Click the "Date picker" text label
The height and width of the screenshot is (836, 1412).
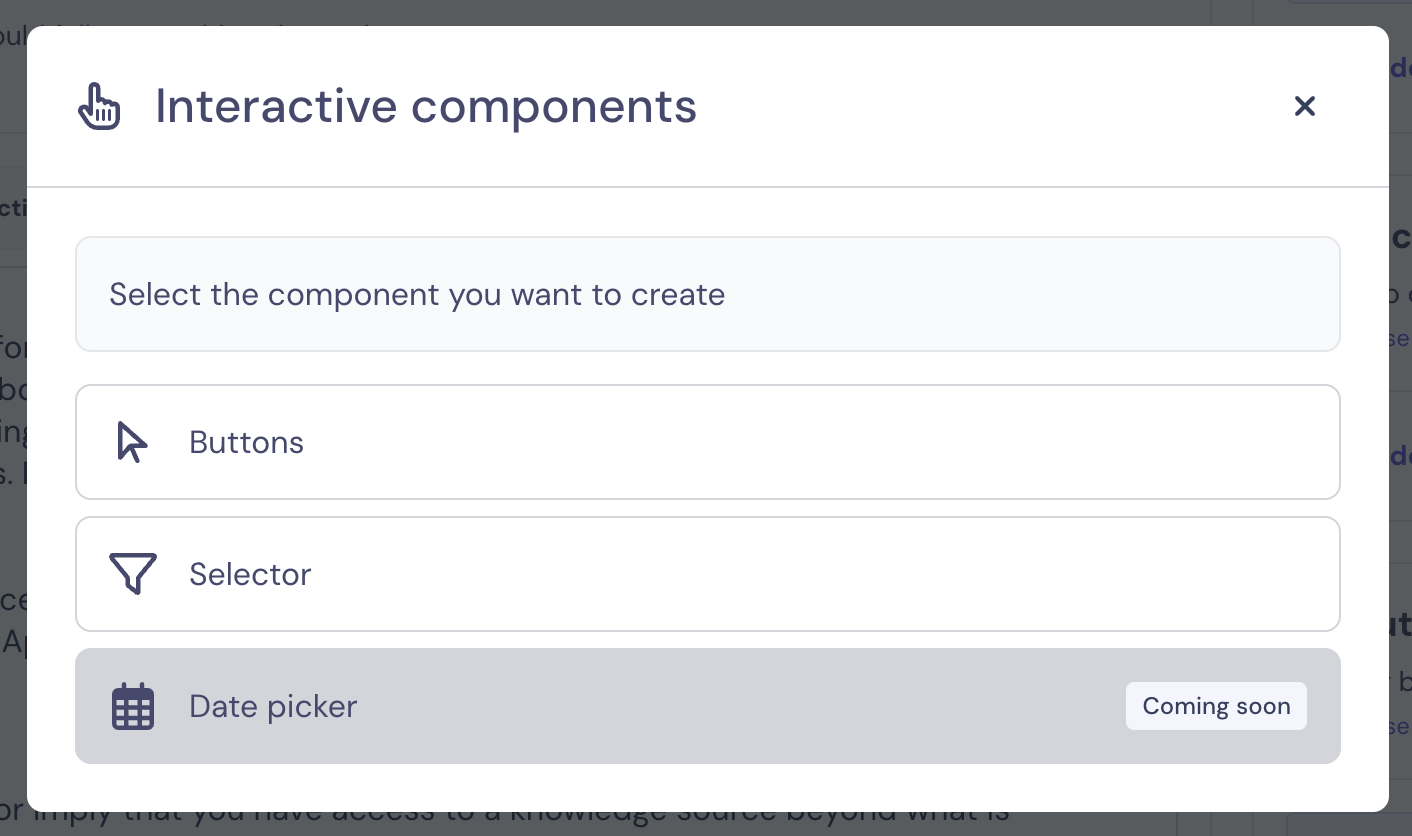(x=273, y=706)
